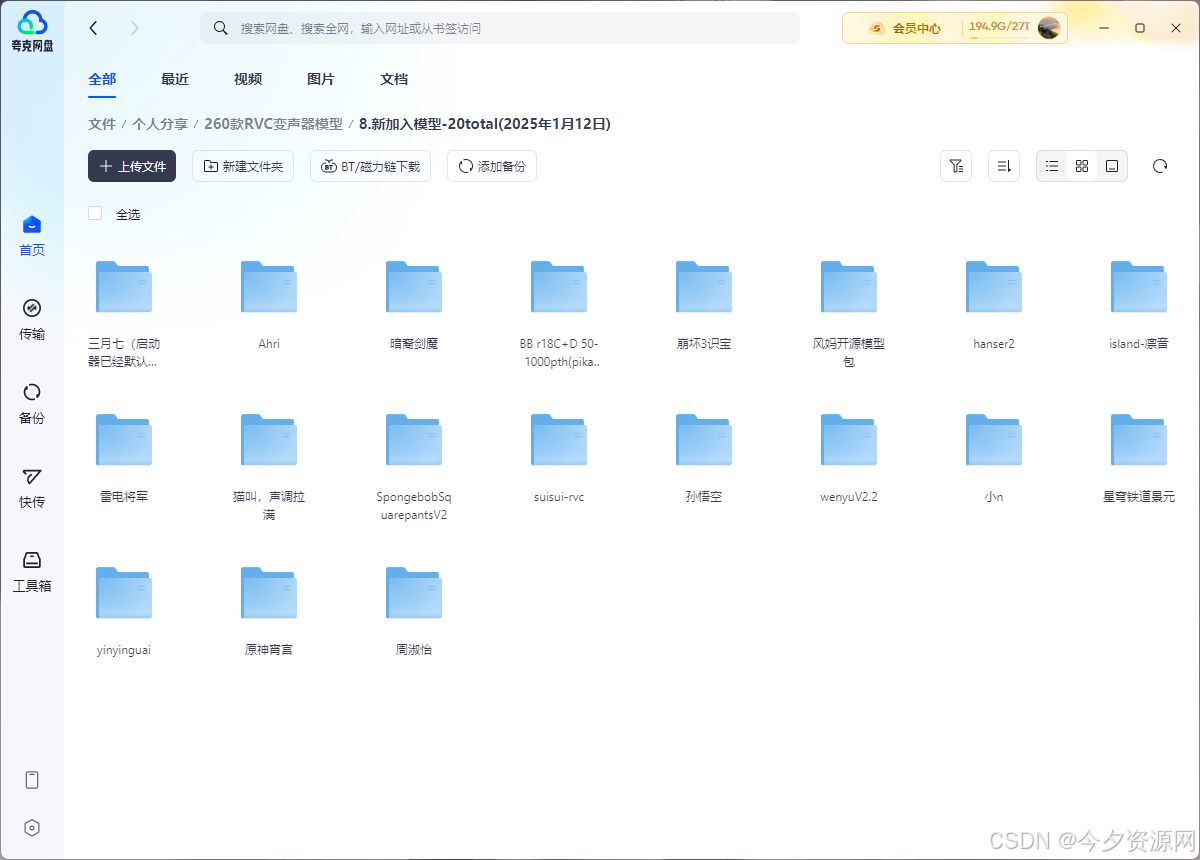The width and height of the screenshot is (1200, 860).
Task: Click the BT/磁力链下载 button
Action: (370, 166)
